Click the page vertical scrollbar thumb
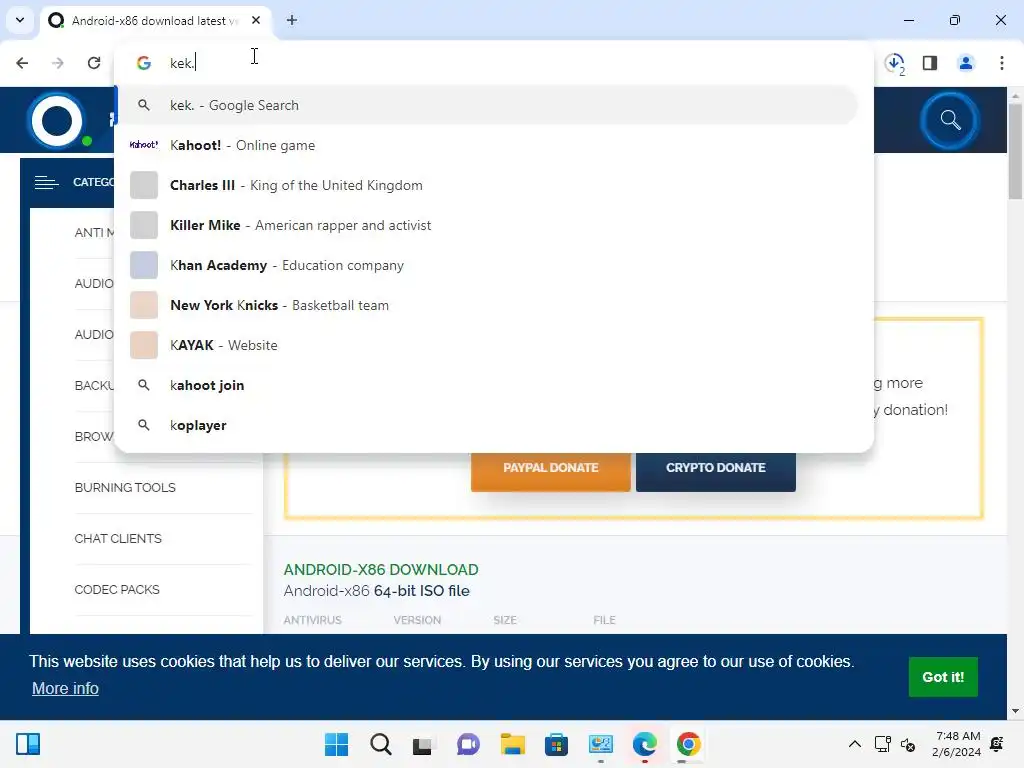Image resolution: width=1024 pixels, height=768 pixels. (x=1015, y=152)
